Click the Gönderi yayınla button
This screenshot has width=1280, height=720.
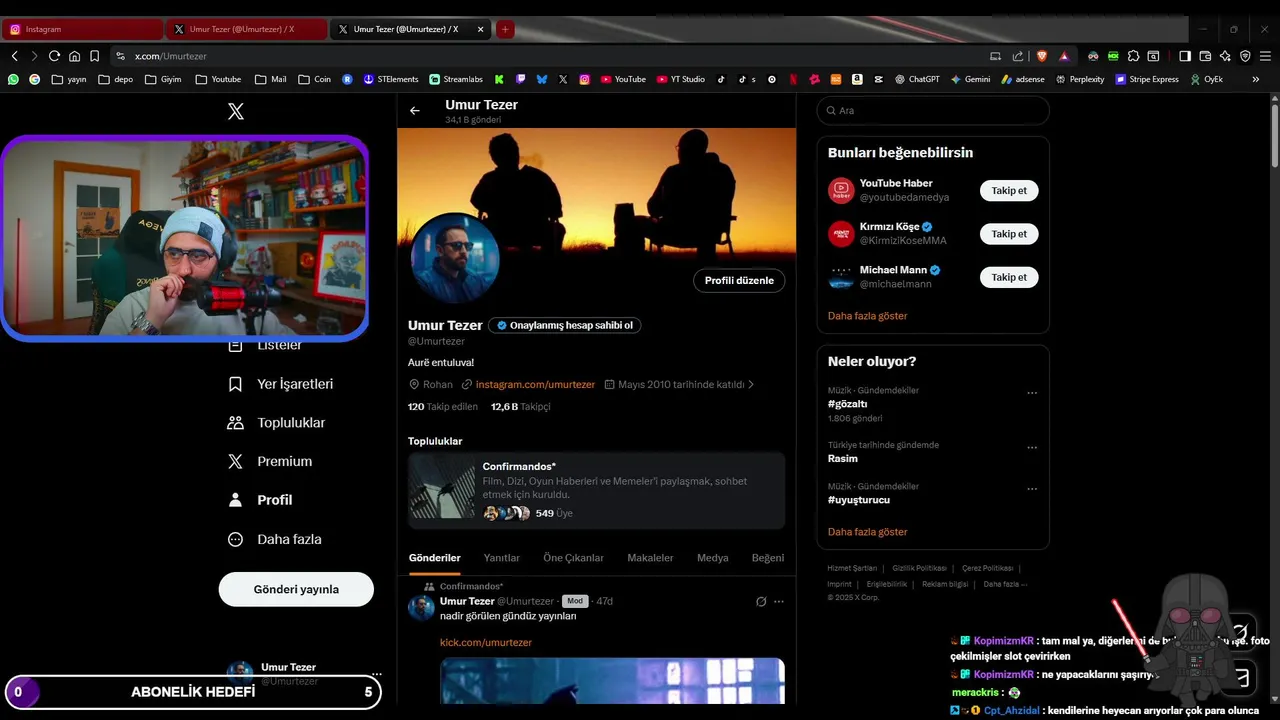[296, 589]
